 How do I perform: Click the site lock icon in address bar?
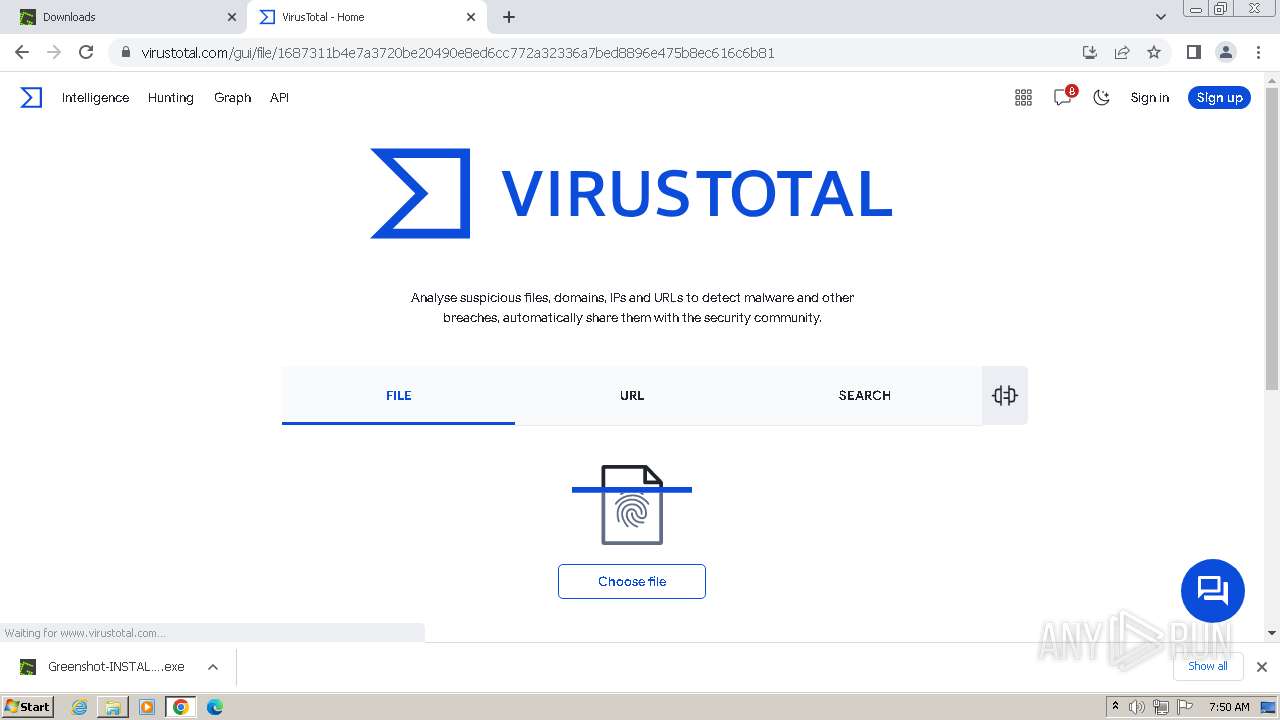124,52
